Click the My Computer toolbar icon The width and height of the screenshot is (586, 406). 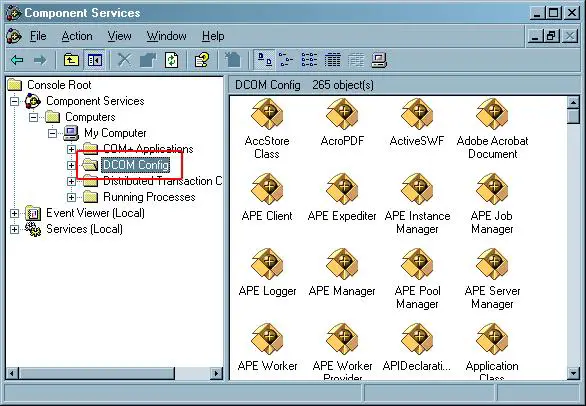(x=379, y=60)
